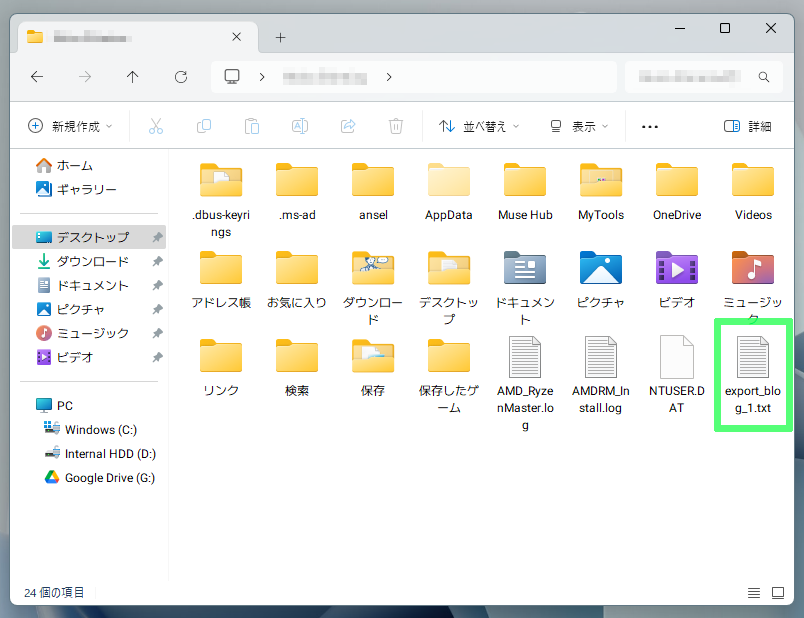Open the 表示 view dropdown
Viewport: 804px width, 618px height.
[x=580, y=126]
